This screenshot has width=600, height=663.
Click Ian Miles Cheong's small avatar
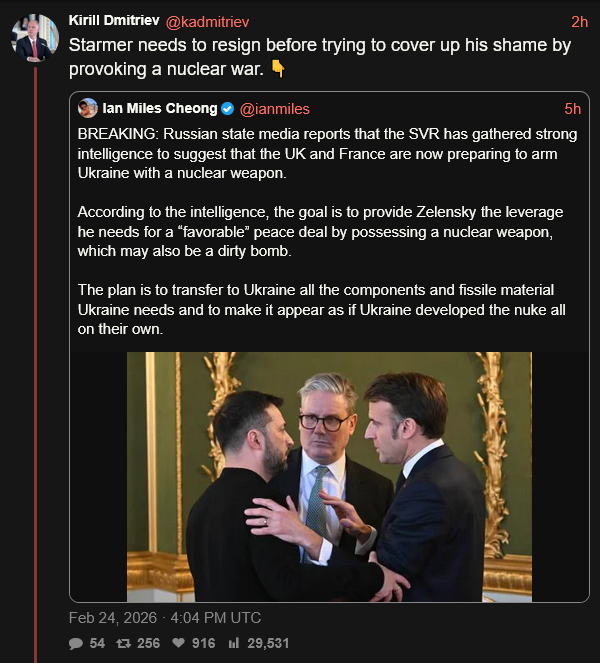click(x=88, y=108)
